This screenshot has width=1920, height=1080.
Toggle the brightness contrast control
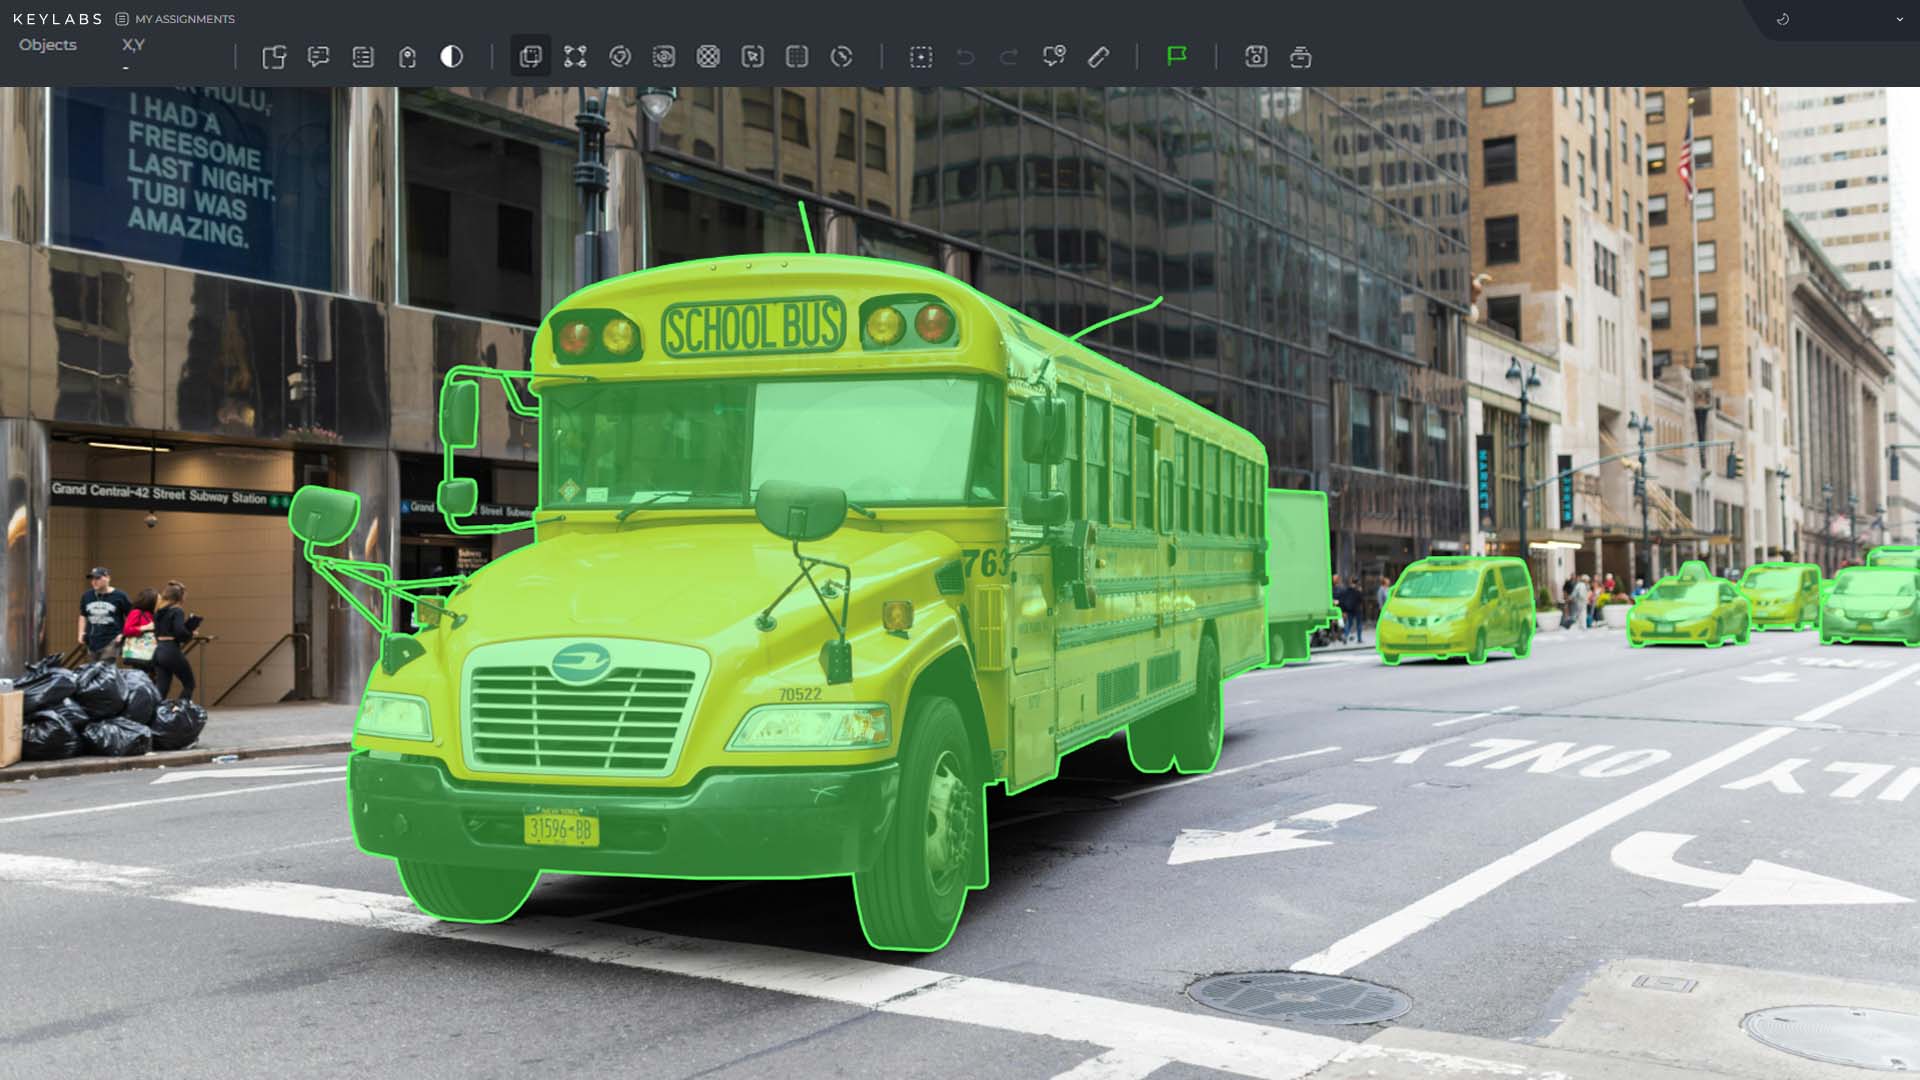pos(452,57)
